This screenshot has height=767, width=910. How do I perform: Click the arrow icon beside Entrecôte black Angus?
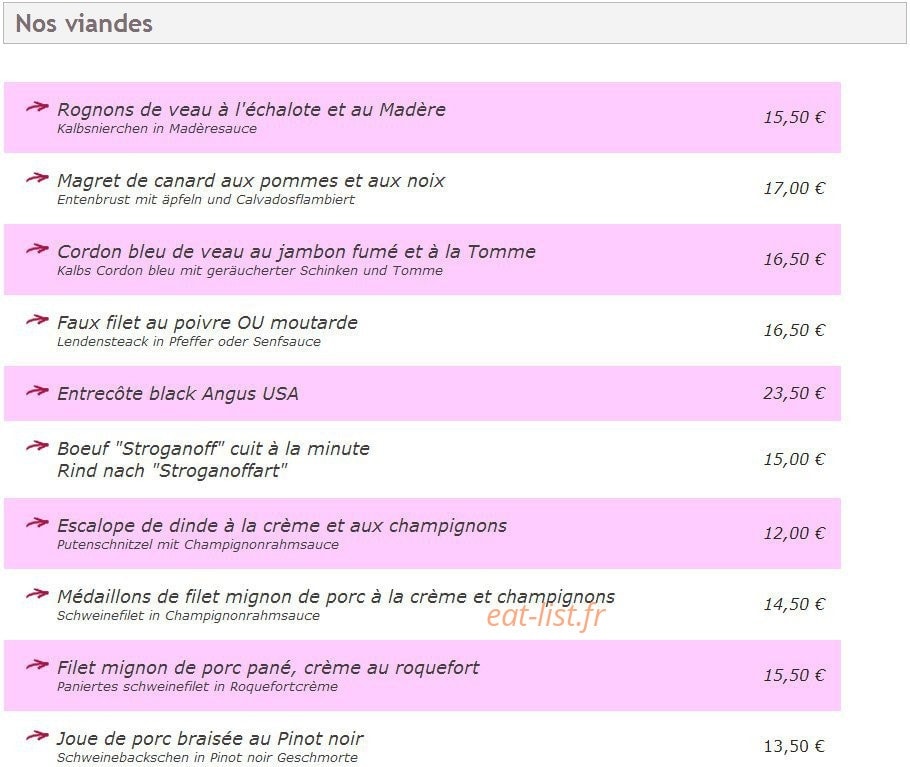coord(37,391)
